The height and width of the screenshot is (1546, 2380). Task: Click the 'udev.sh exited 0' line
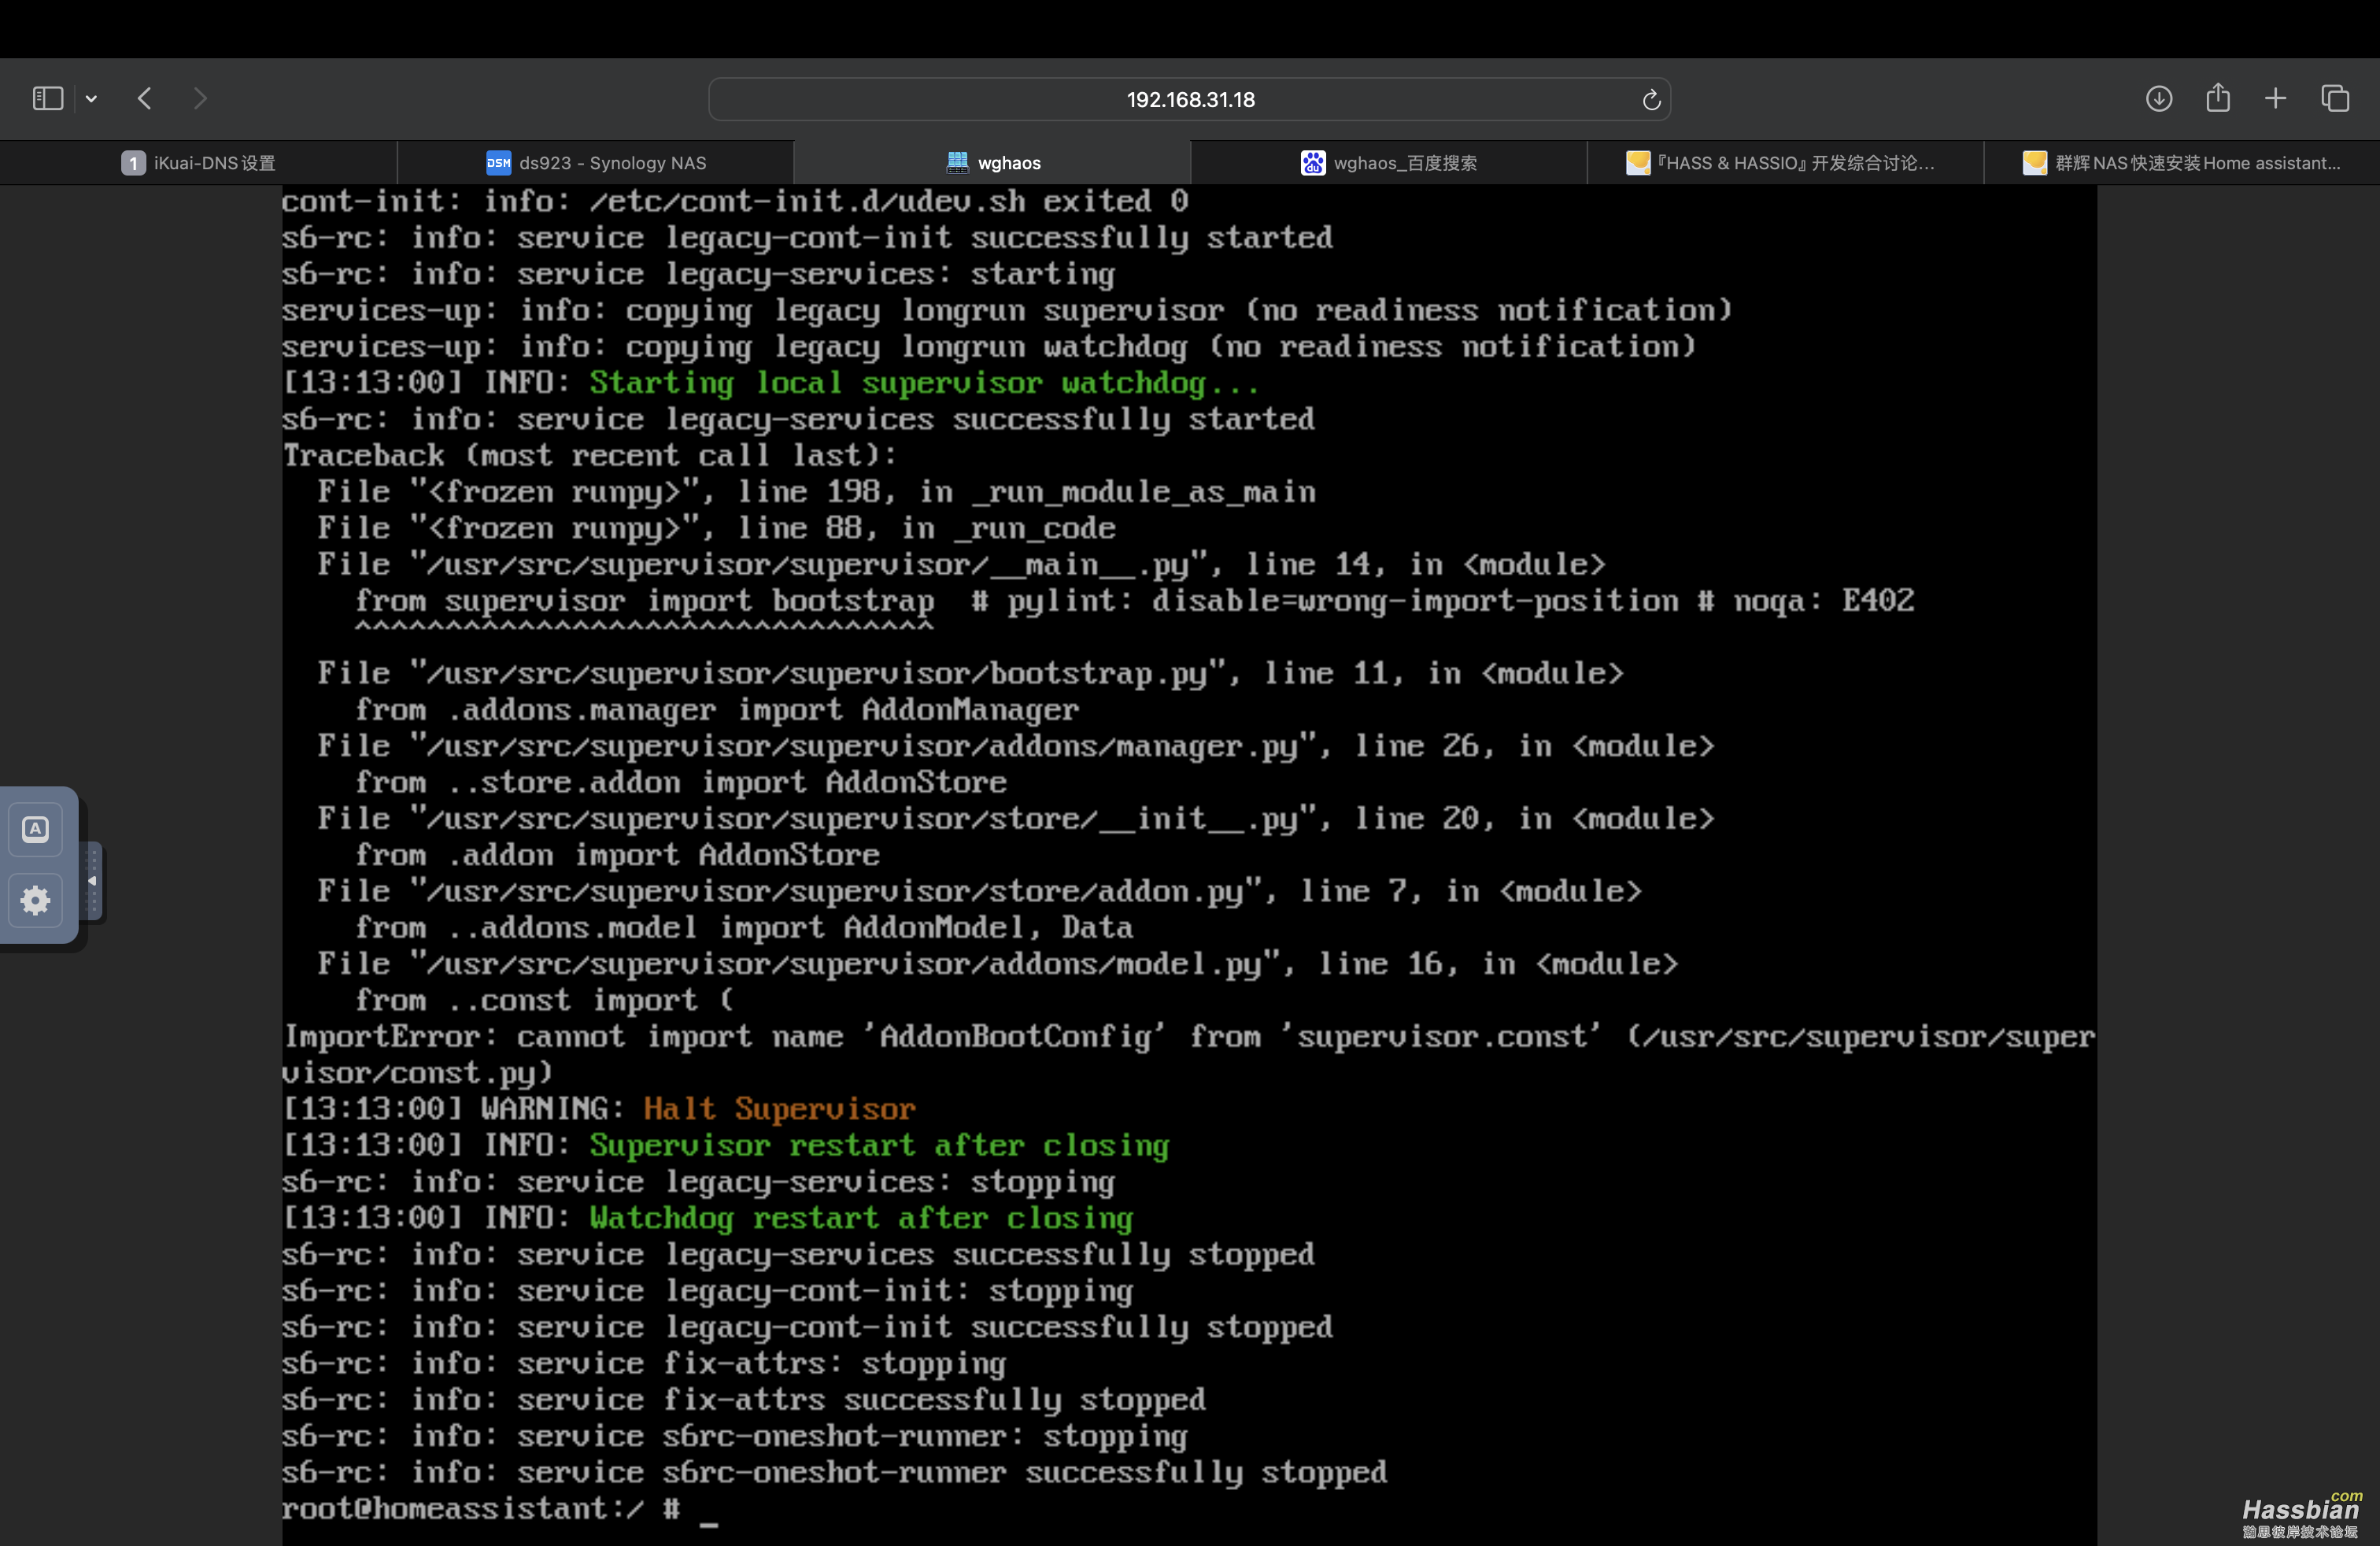pyautogui.click(x=735, y=201)
